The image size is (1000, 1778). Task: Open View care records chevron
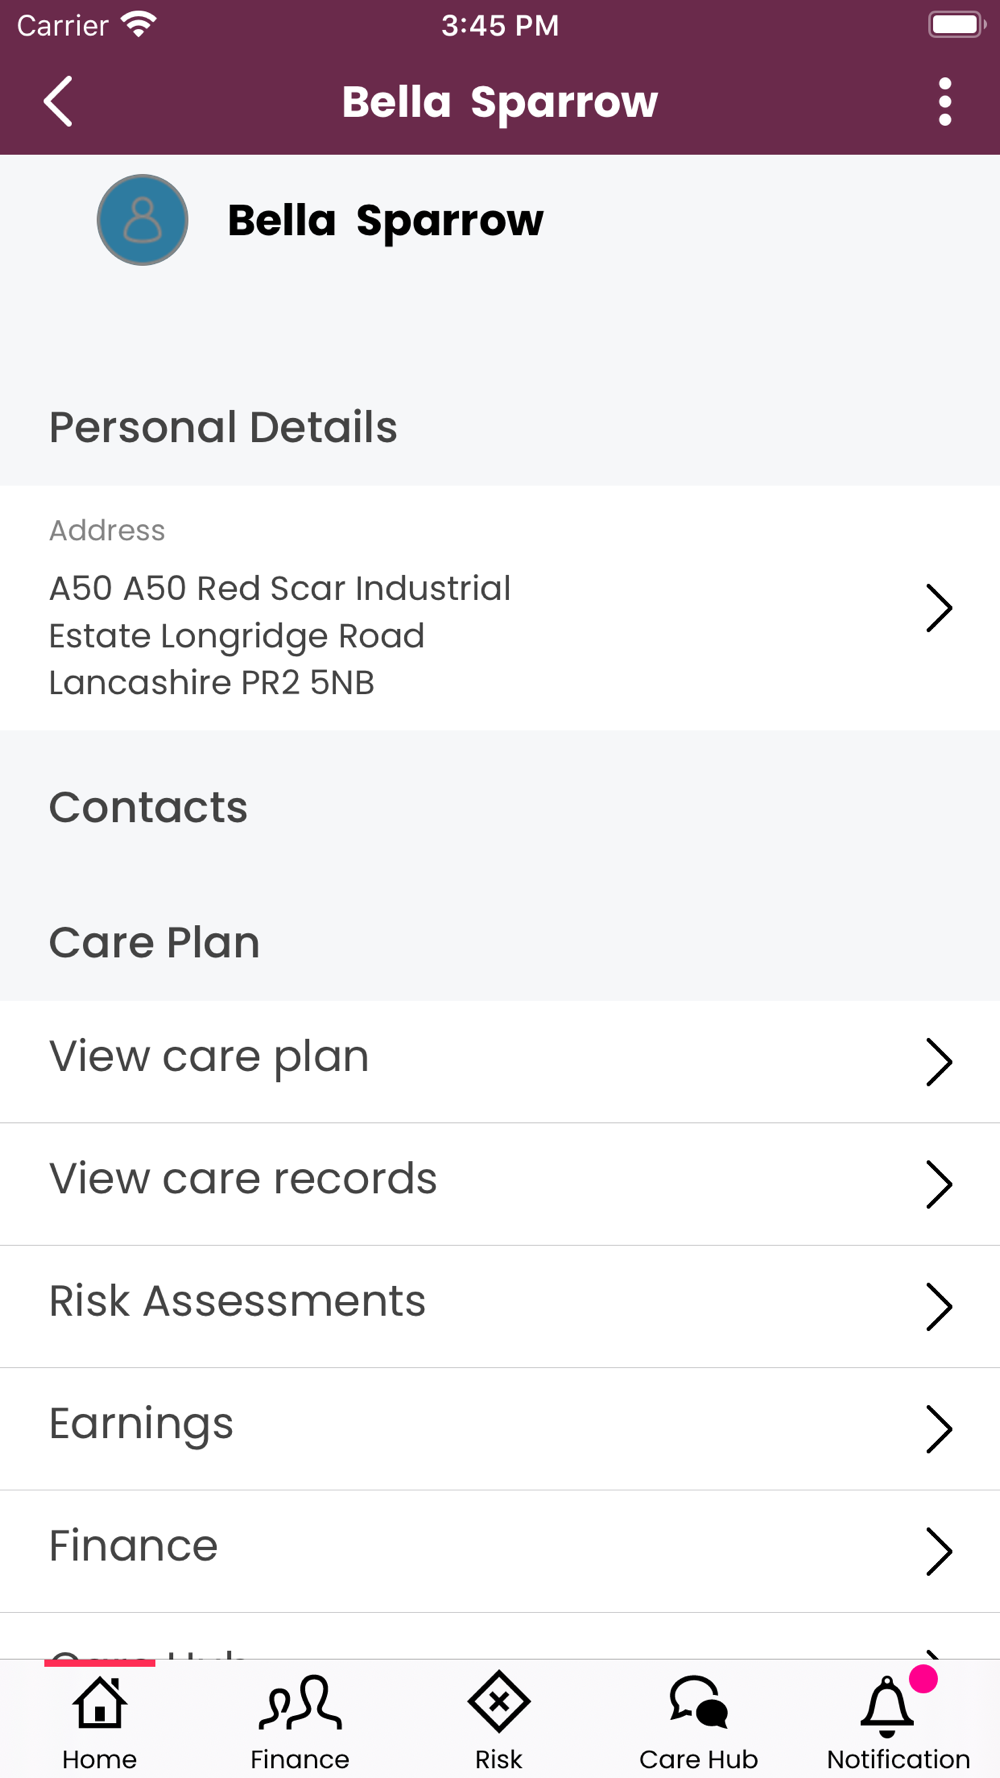point(938,1184)
